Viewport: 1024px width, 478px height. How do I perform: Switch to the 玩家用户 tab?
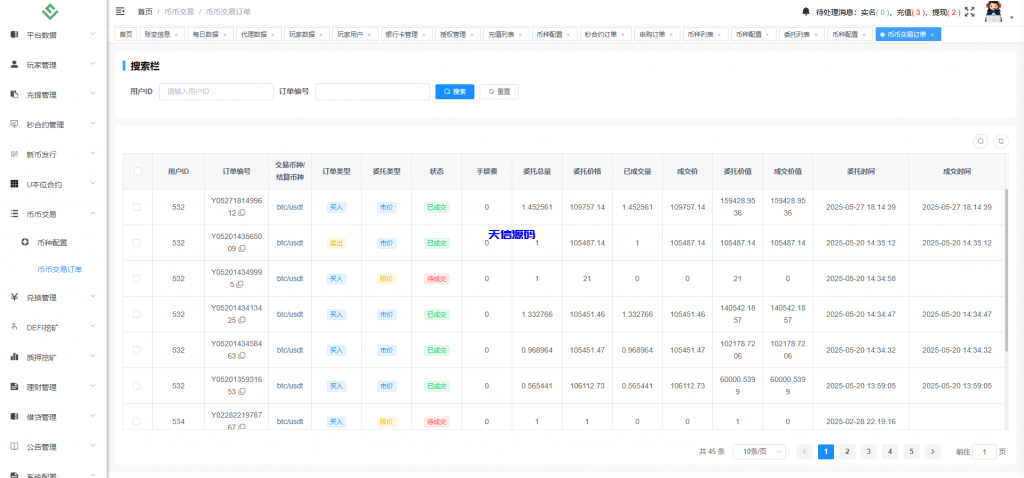click(357, 35)
